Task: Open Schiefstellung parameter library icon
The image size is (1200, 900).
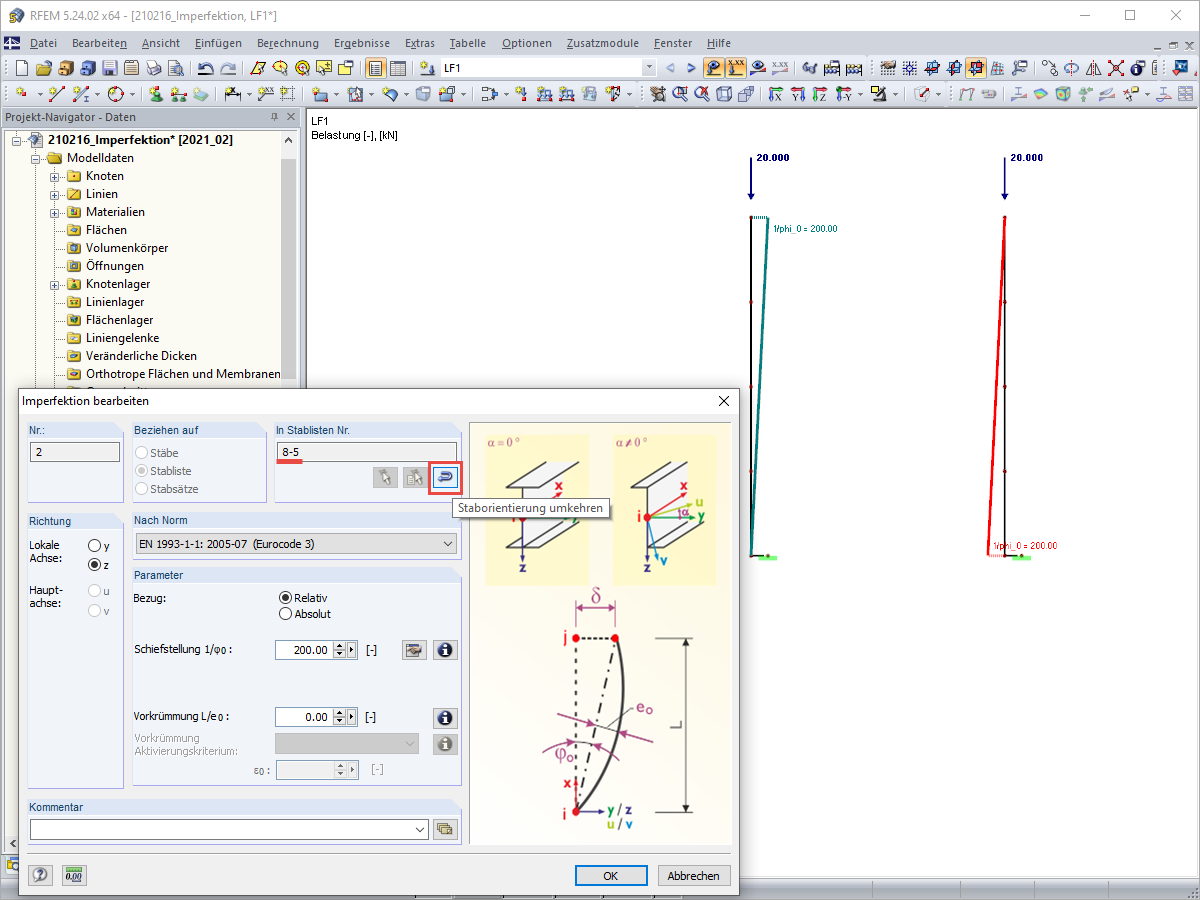Action: 415,650
